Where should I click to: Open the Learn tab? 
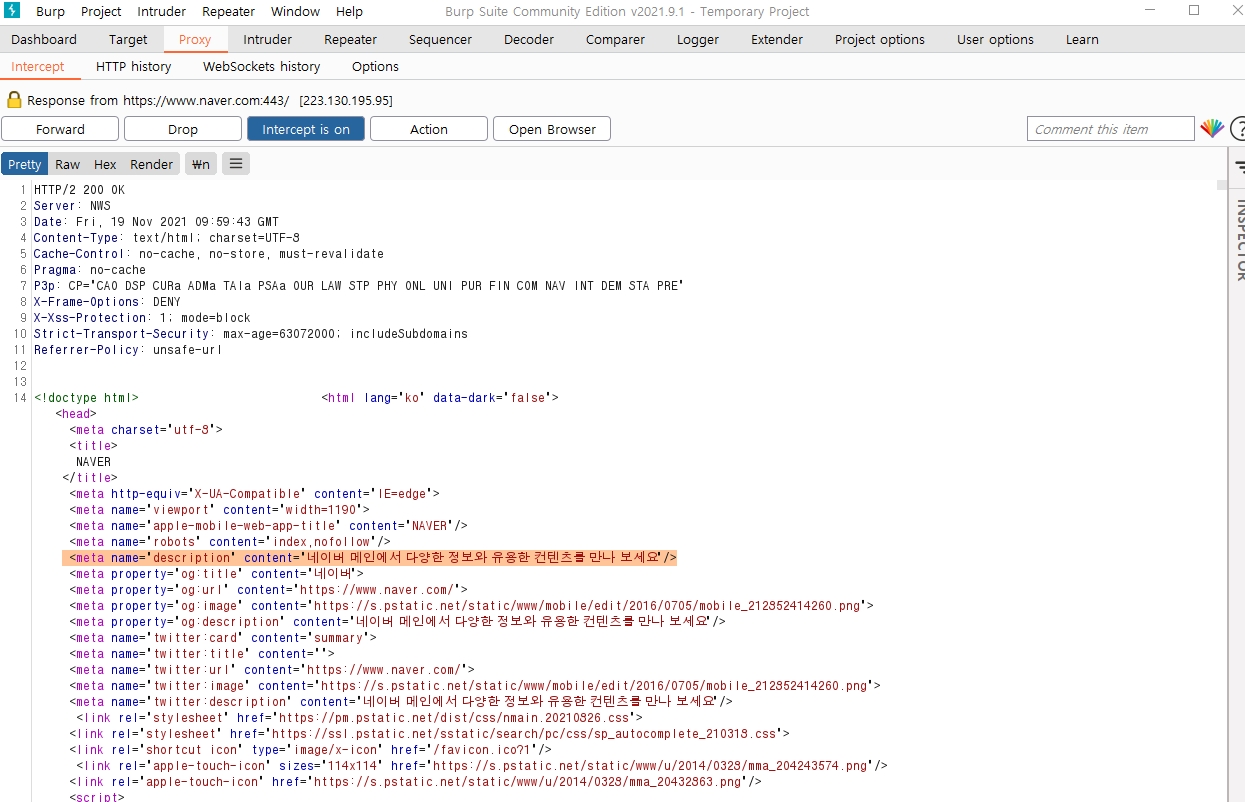pos(1082,39)
